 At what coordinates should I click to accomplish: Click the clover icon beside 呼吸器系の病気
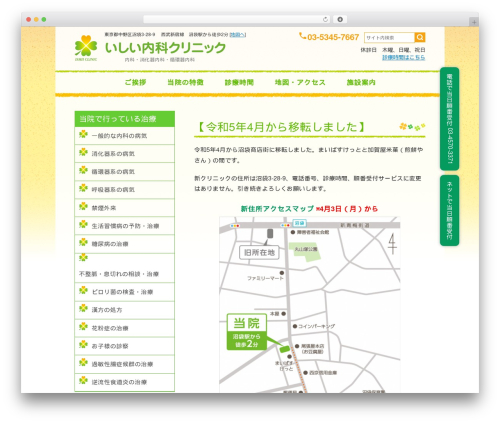click(83, 188)
